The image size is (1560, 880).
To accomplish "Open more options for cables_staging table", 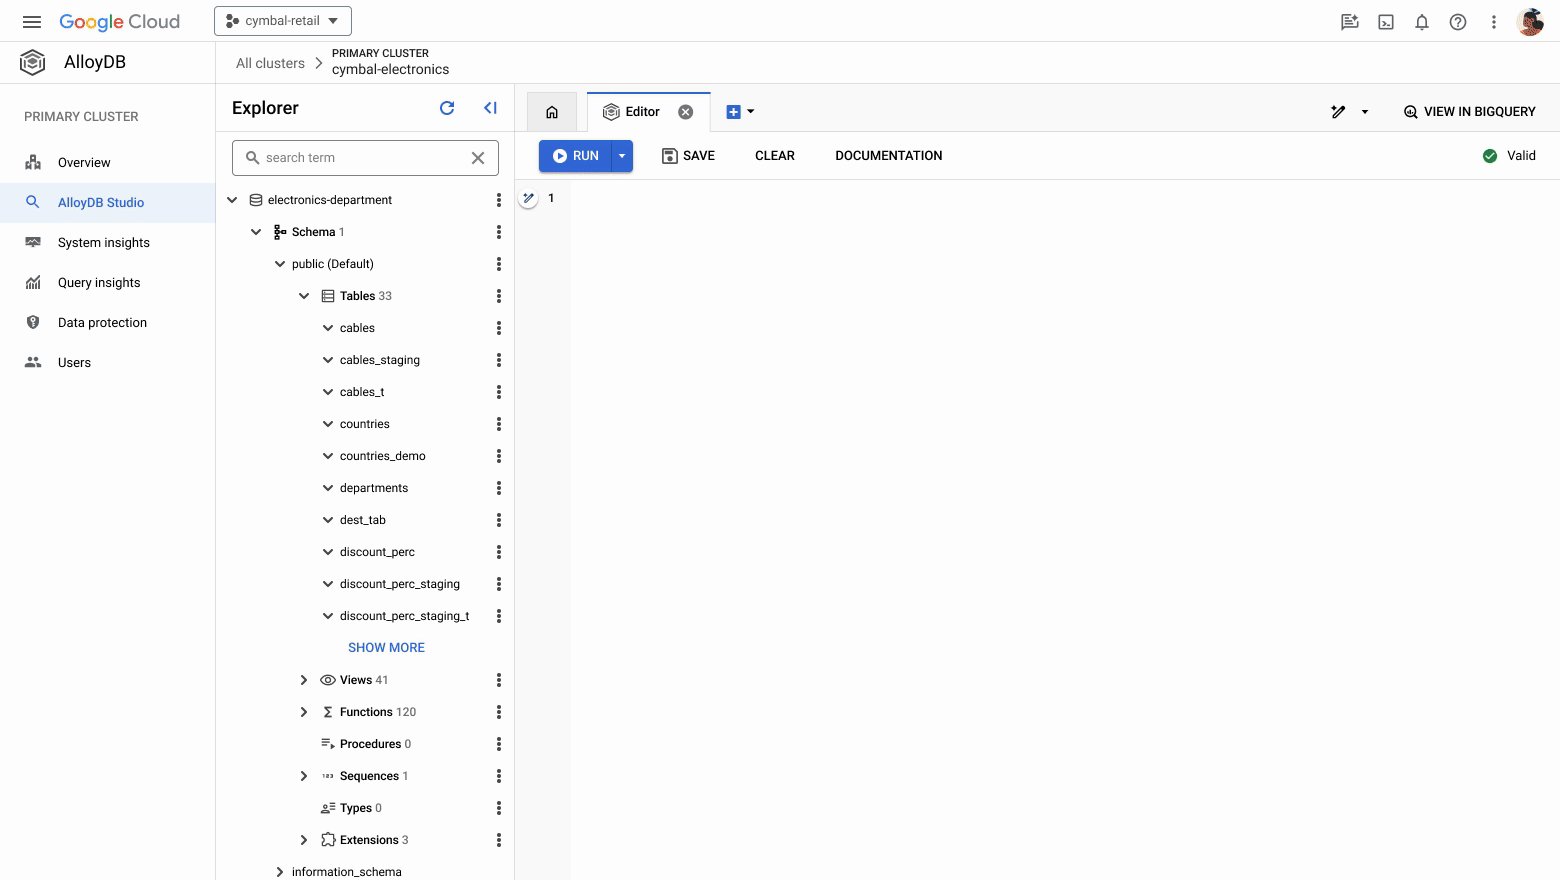I will pyautogui.click(x=499, y=360).
